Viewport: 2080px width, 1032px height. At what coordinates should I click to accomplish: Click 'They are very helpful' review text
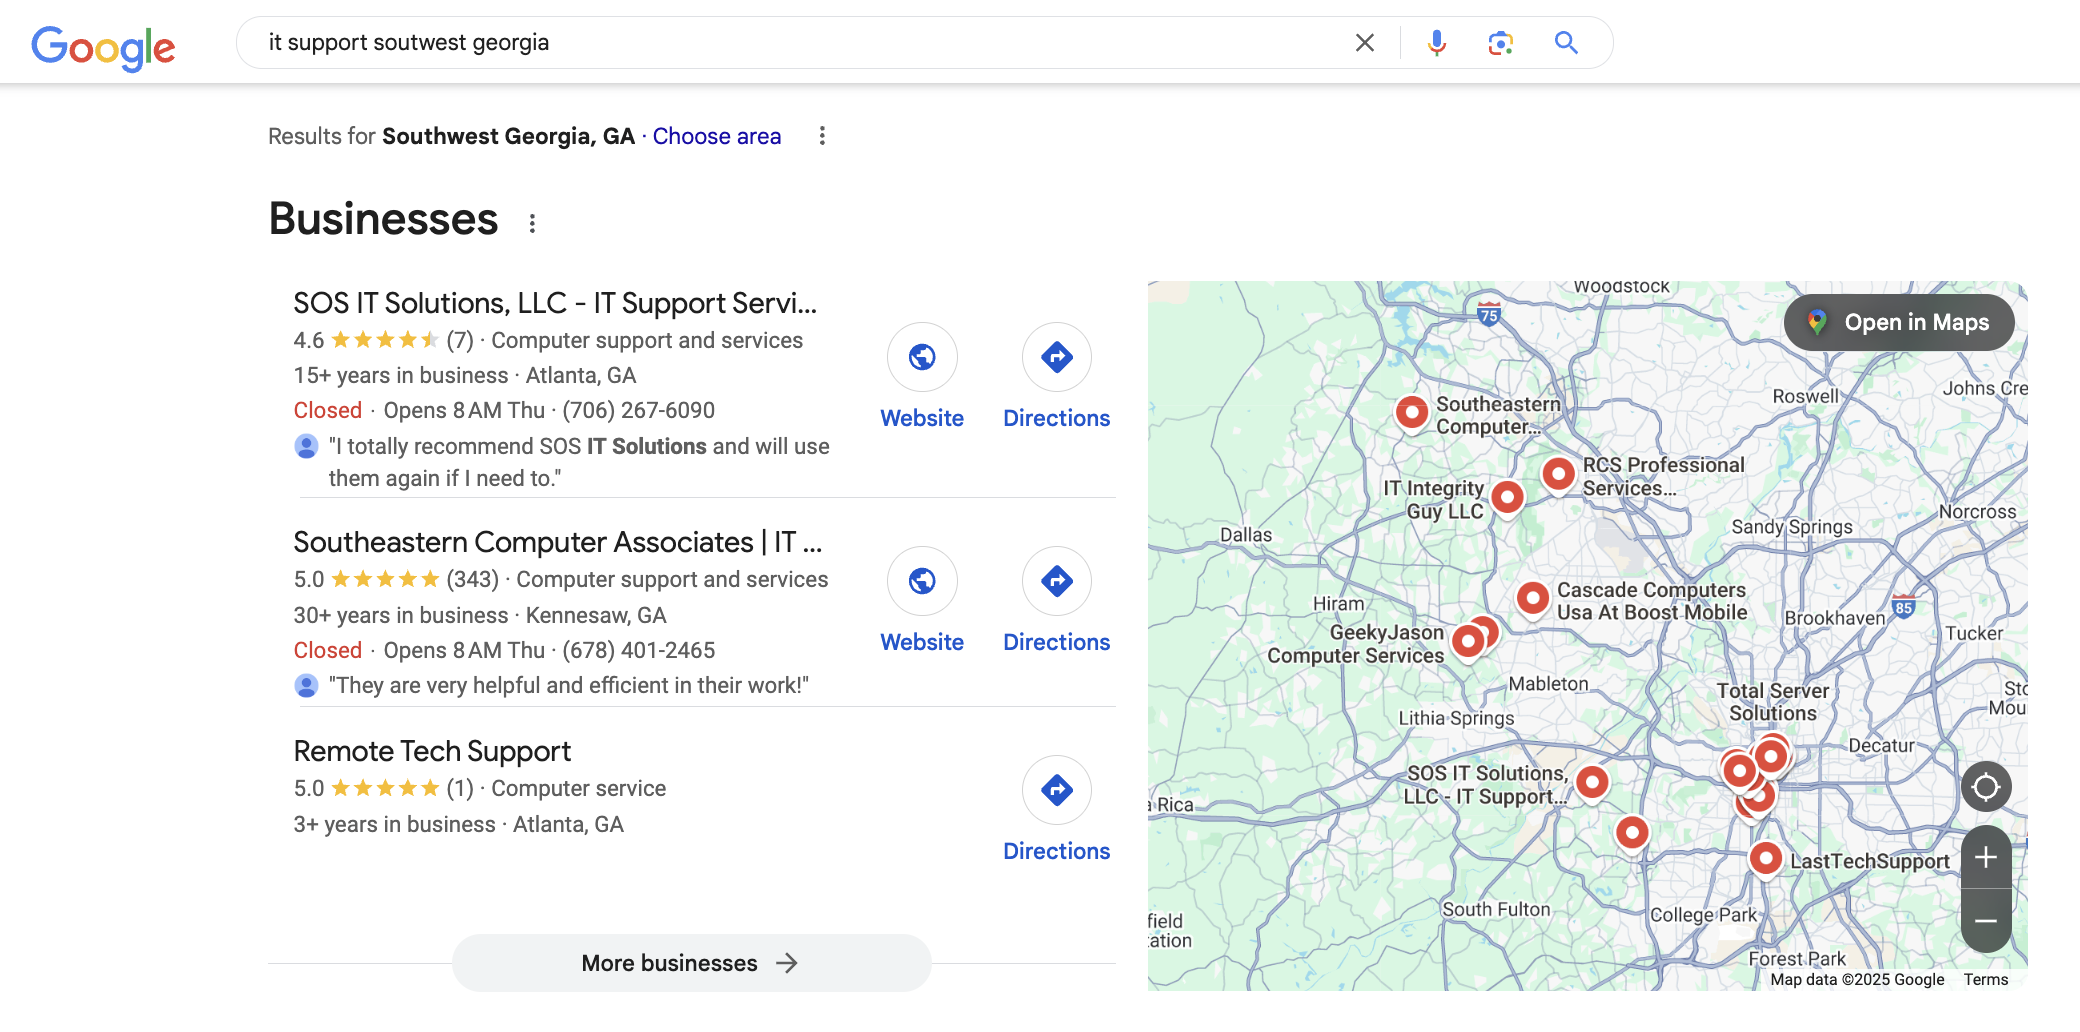tap(568, 685)
